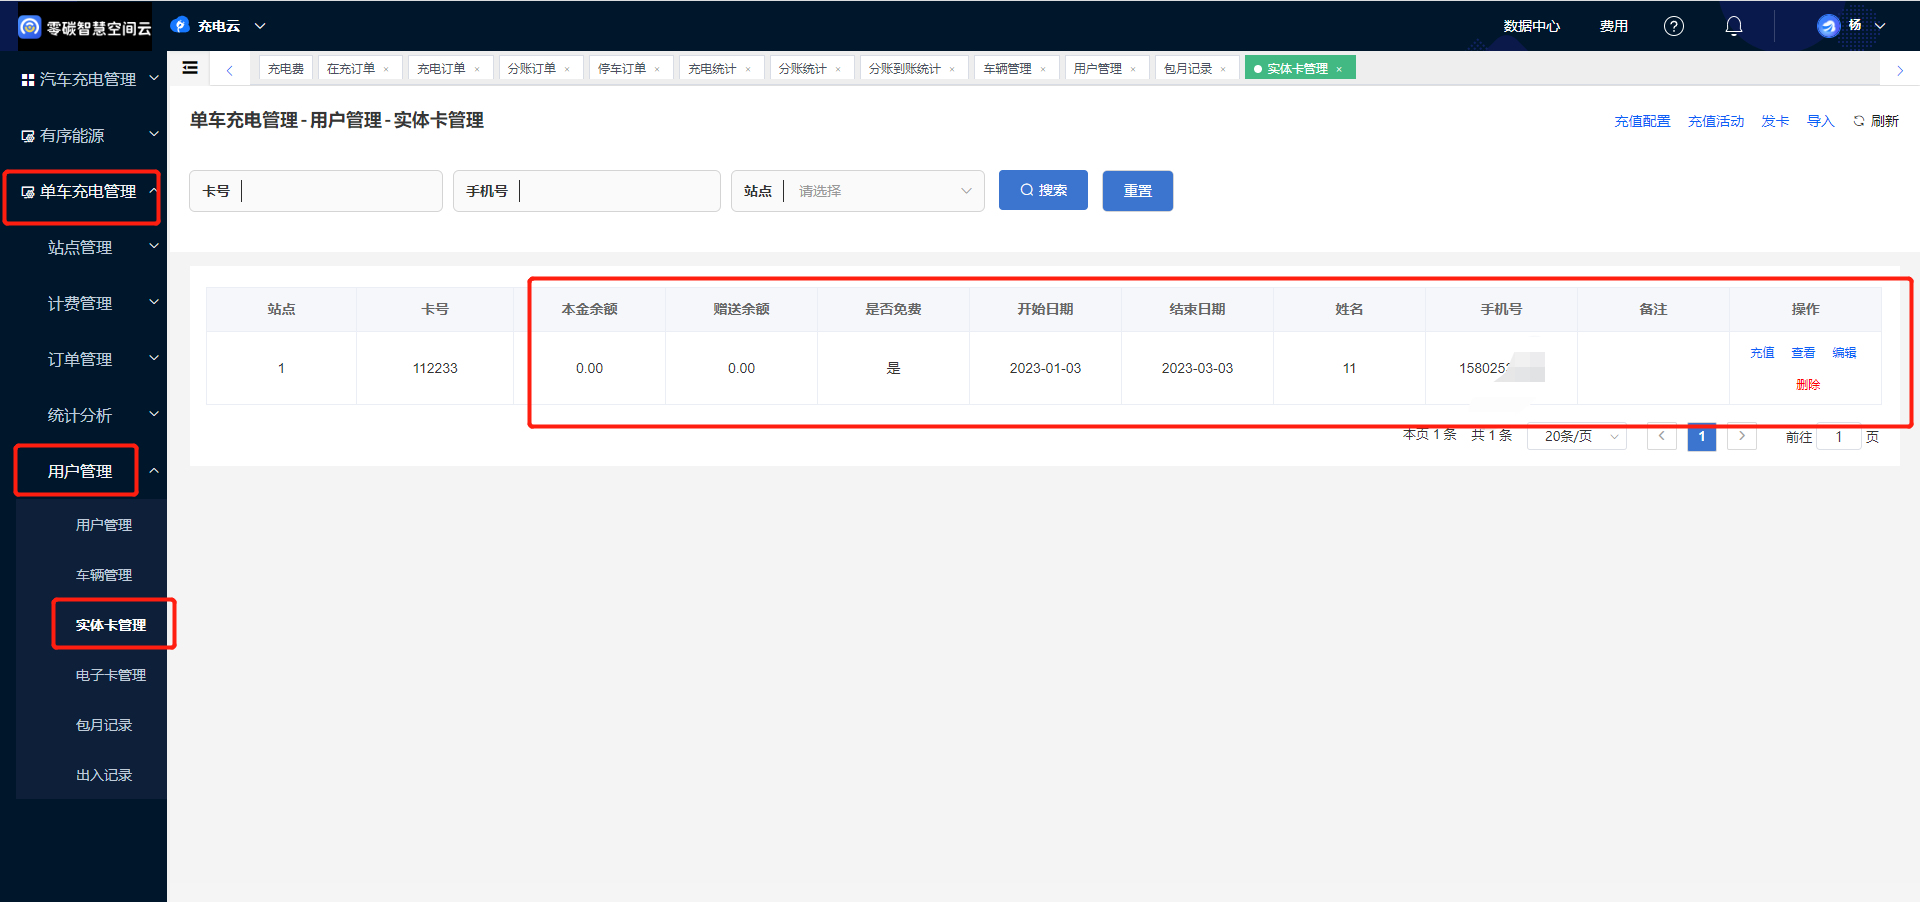The width and height of the screenshot is (1920, 902).
Task: Open 出入记录 sidebar item
Action: point(103,775)
